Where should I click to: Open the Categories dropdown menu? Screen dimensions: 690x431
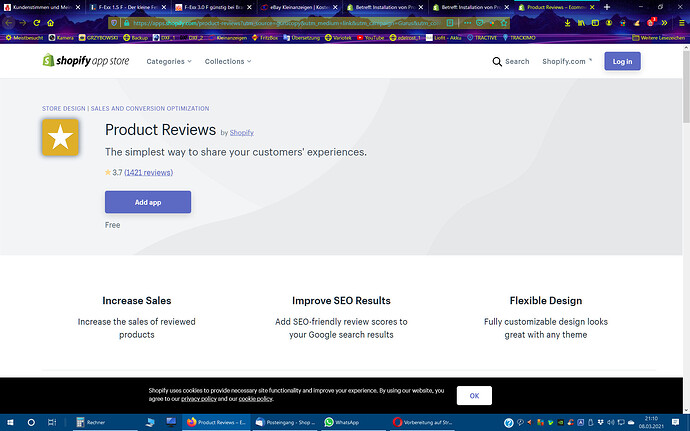click(169, 61)
